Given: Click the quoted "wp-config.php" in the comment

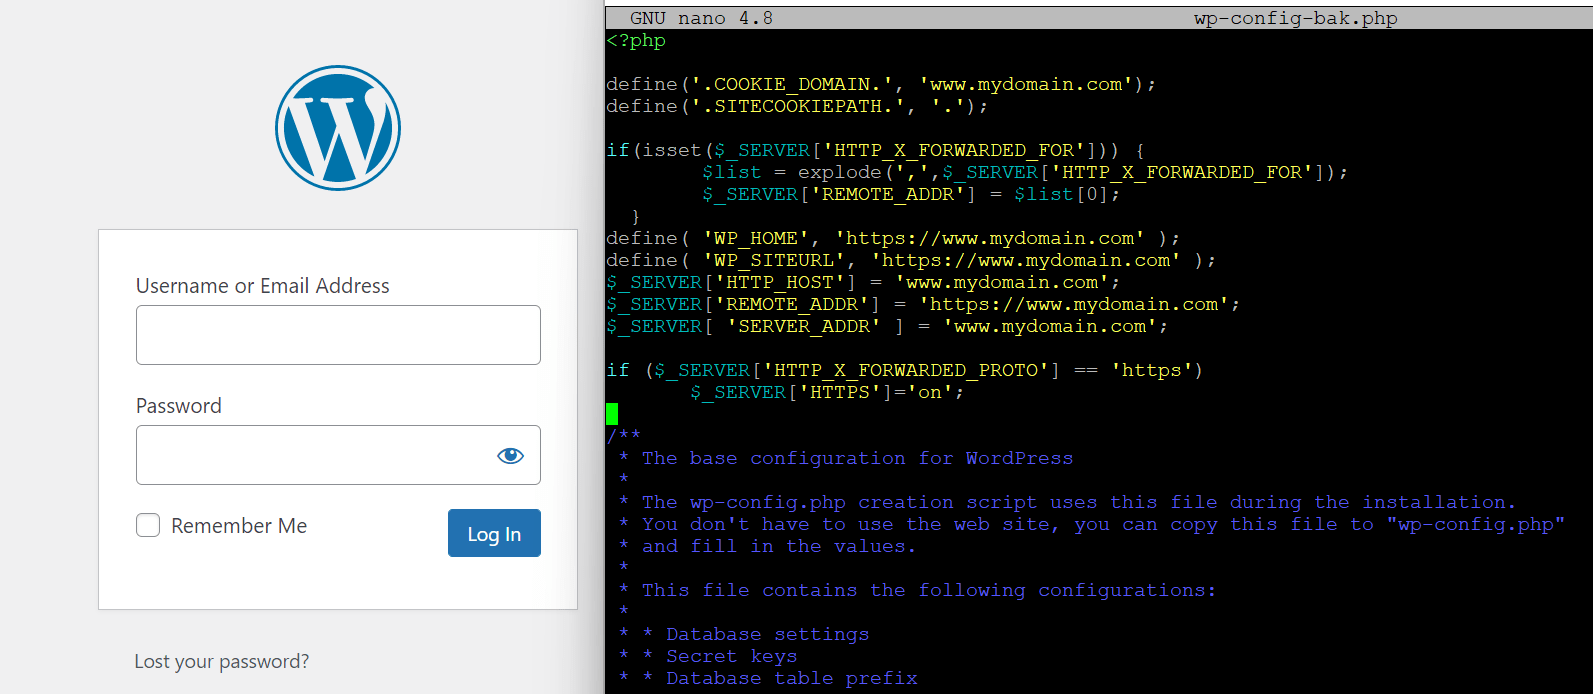Looking at the screenshot, I should (x=1475, y=525).
